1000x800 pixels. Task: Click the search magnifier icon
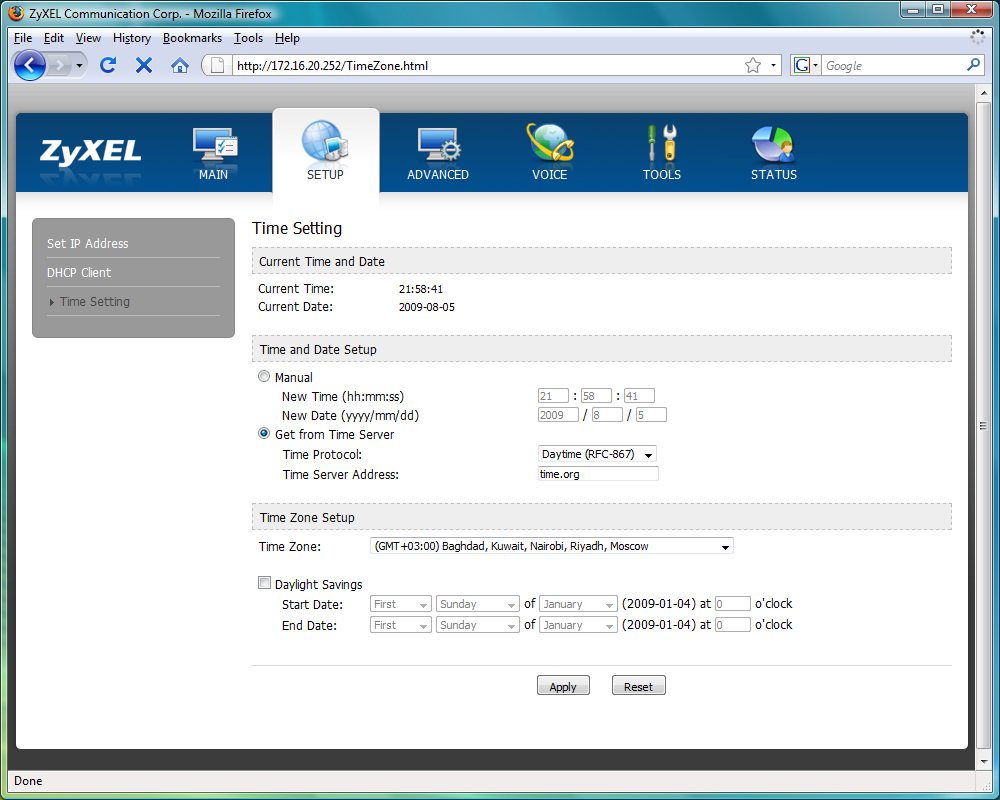(x=973, y=64)
